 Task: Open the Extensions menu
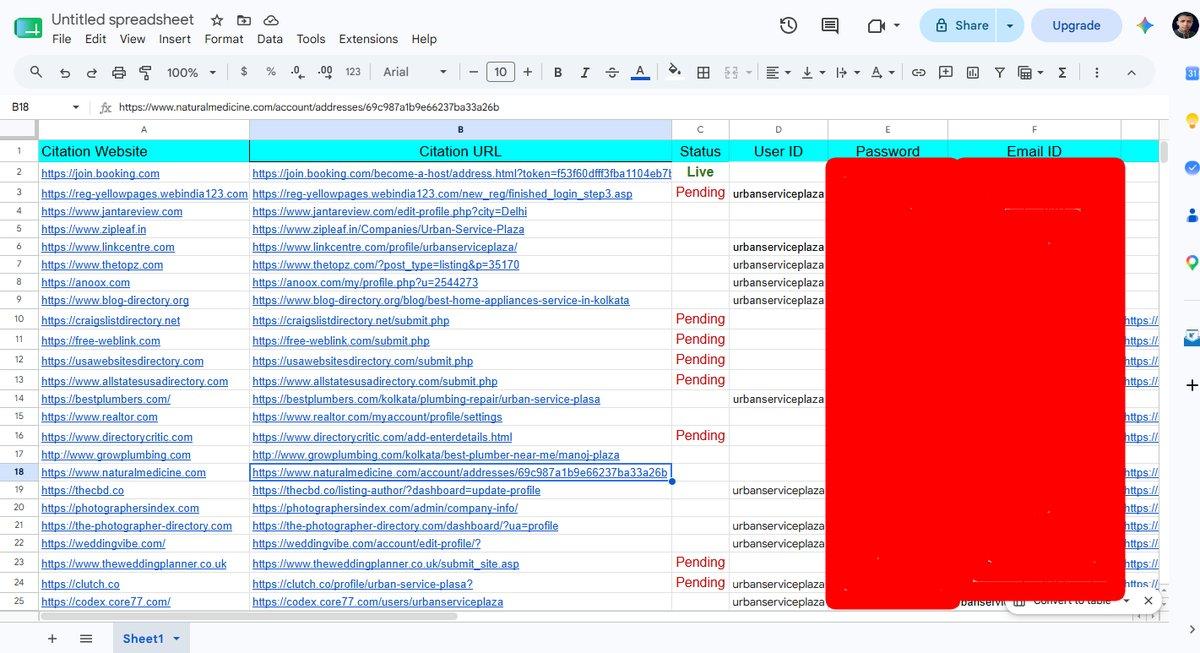pyautogui.click(x=368, y=39)
